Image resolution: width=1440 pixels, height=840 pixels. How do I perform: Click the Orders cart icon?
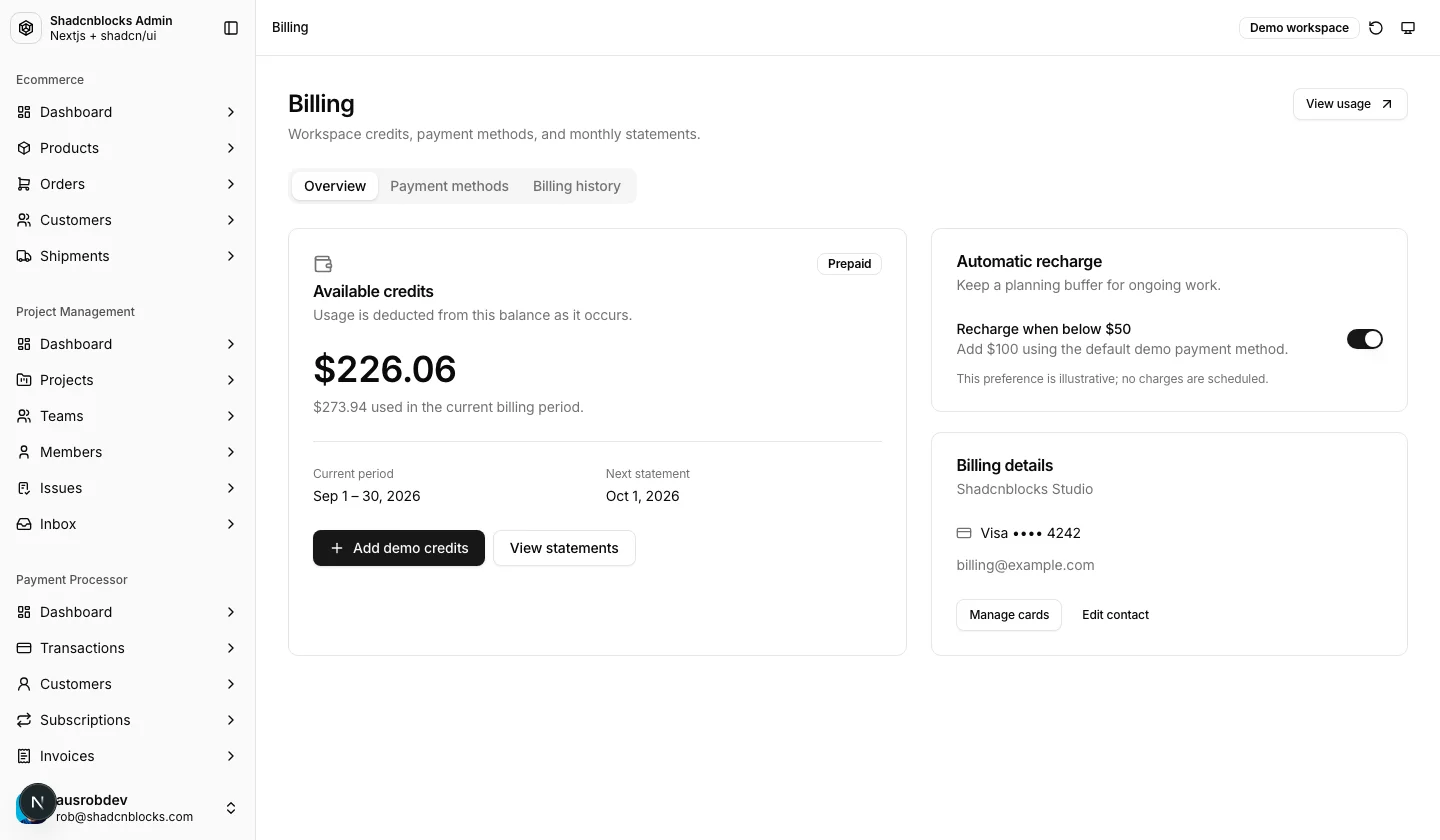pyautogui.click(x=24, y=184)
